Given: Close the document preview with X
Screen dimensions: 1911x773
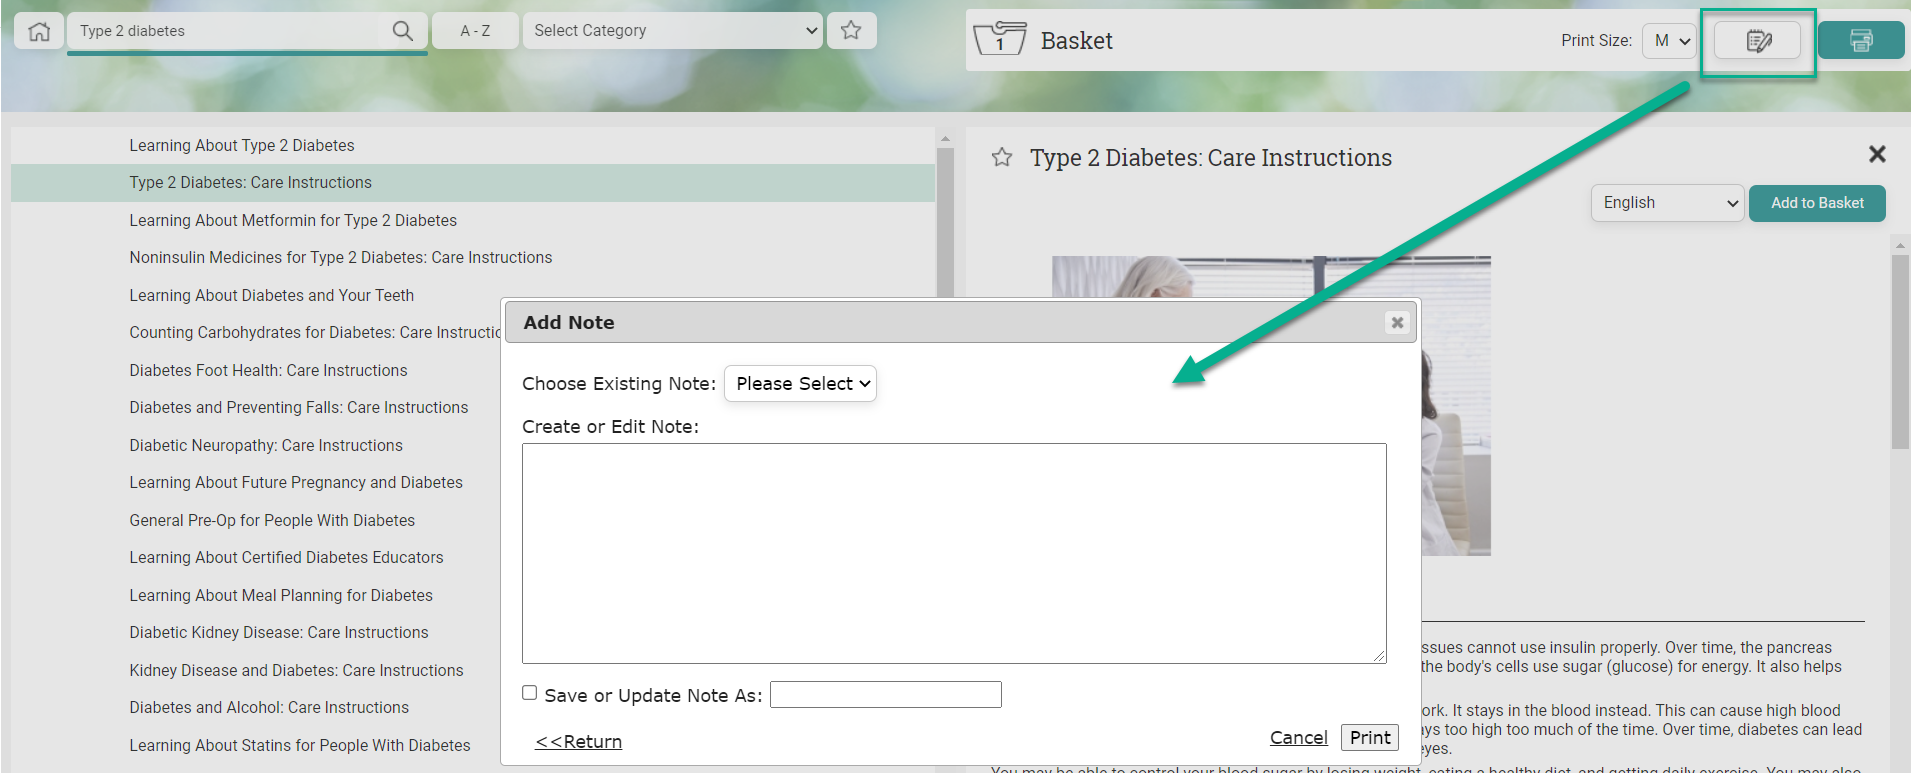Looking at the screenshot, I should [1876, 154].
